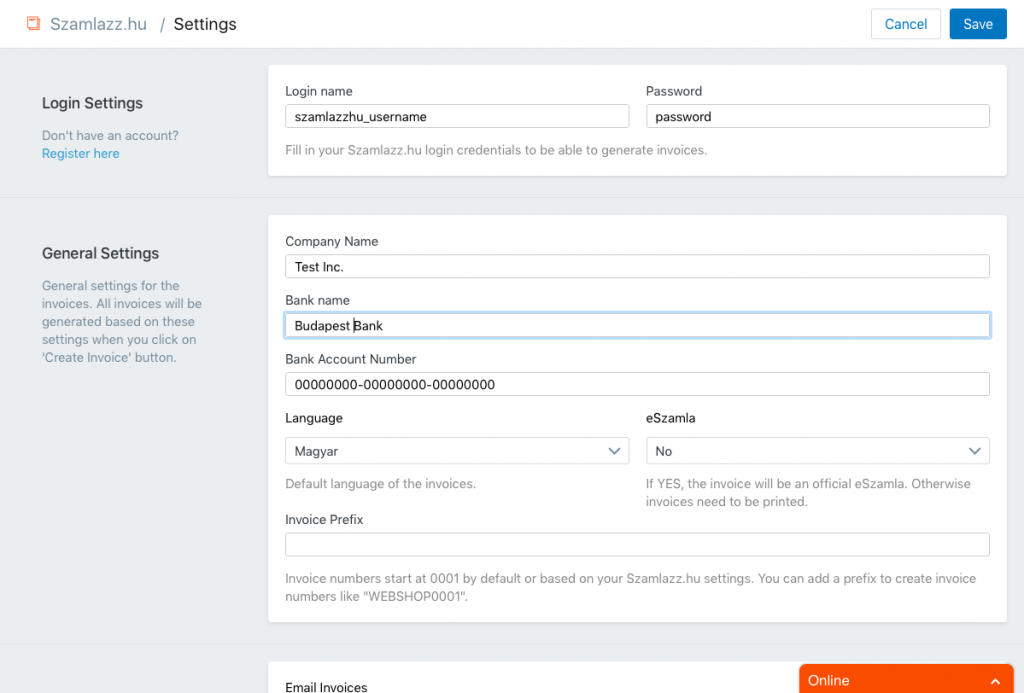The height and width of the screenshot is (693, 1024).
Task: Click the General Settings heading
Action: point(100,253)
